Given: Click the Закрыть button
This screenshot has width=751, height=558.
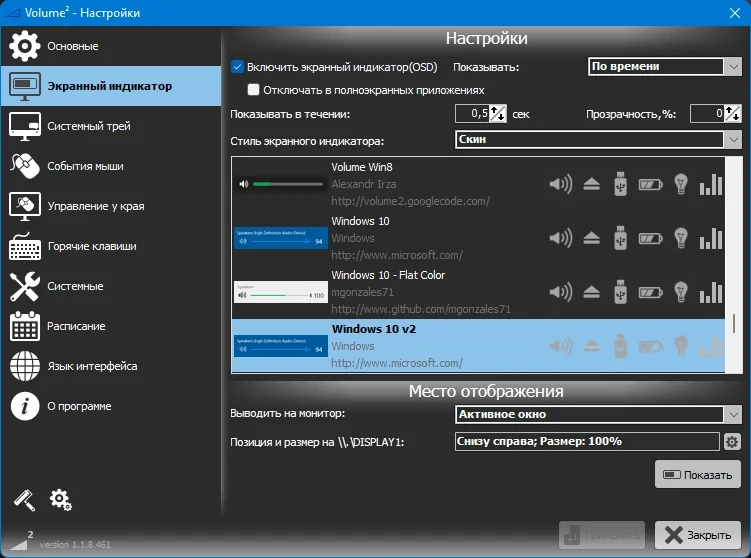Looking at the screenshot, I should click(698, 535).
